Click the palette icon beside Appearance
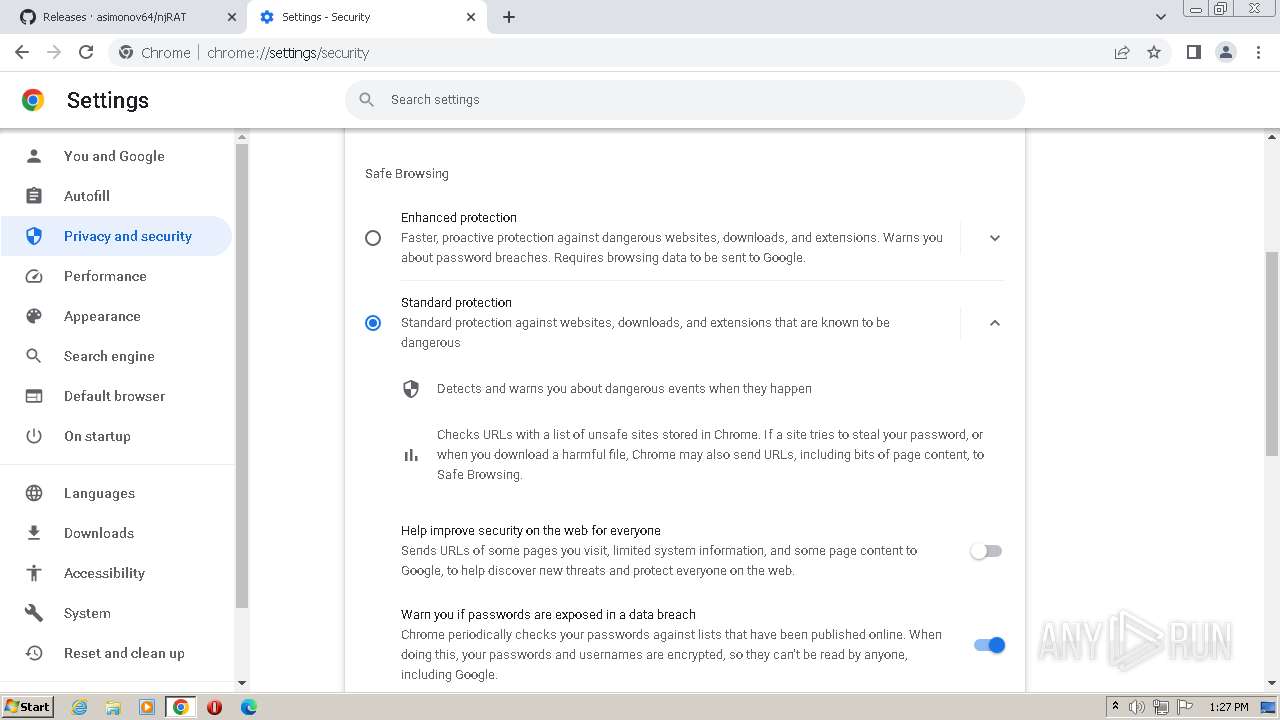The image size is (1280, 720). (34, 316)
